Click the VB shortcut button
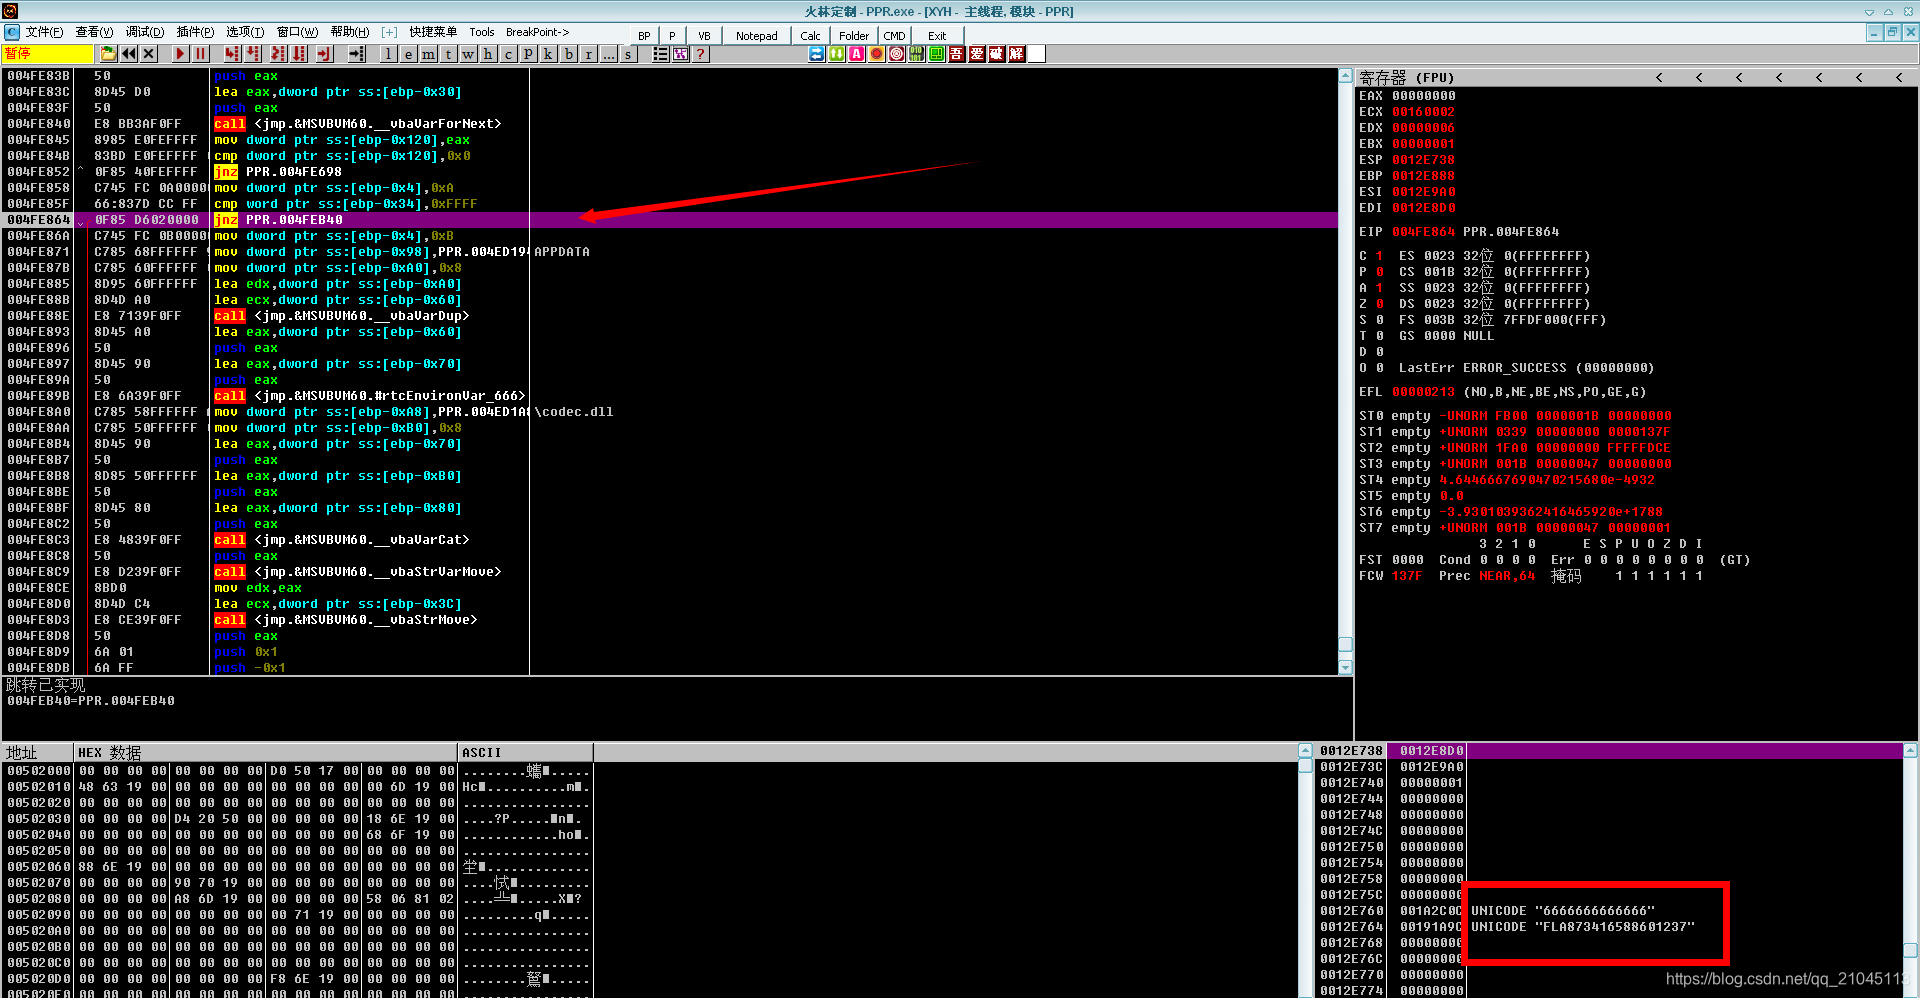This screenshot has width=1920, height=998. coord(704,36)
